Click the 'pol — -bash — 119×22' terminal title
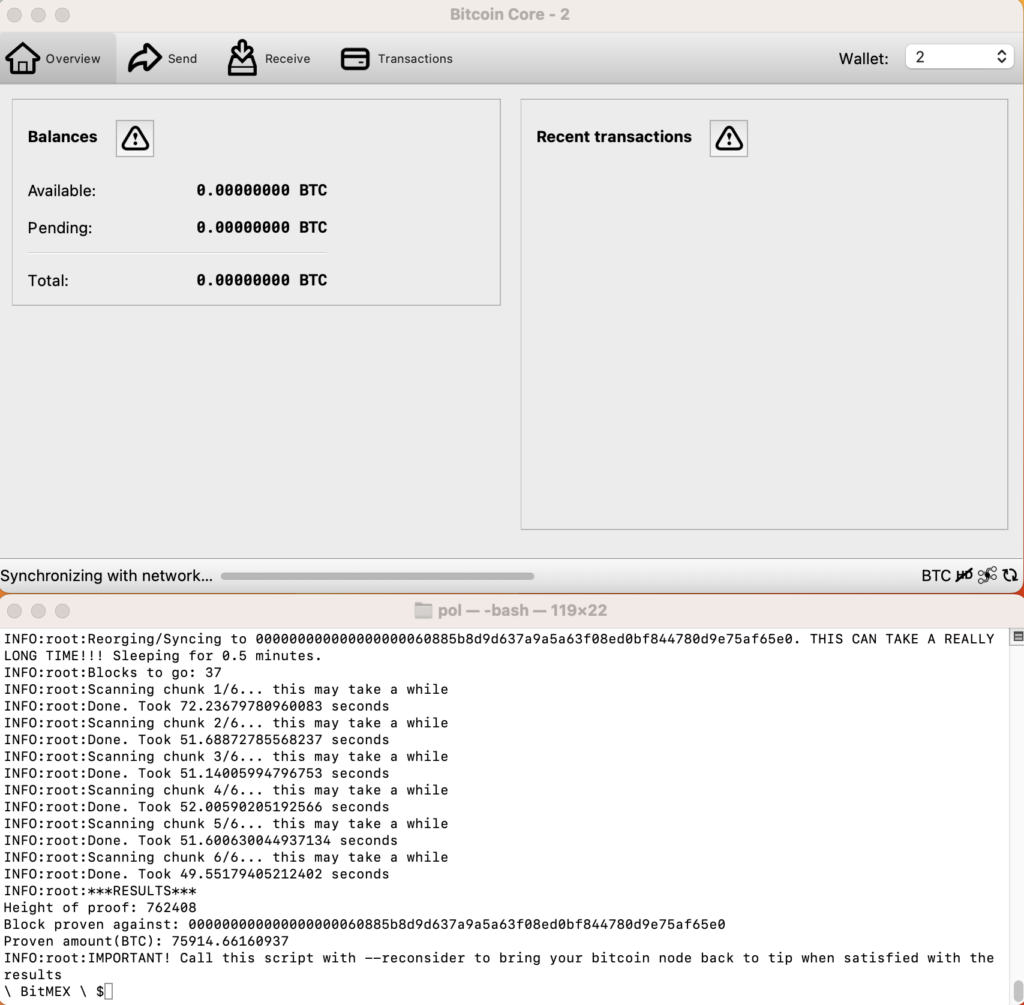1024x1005 pixels. 522,611
